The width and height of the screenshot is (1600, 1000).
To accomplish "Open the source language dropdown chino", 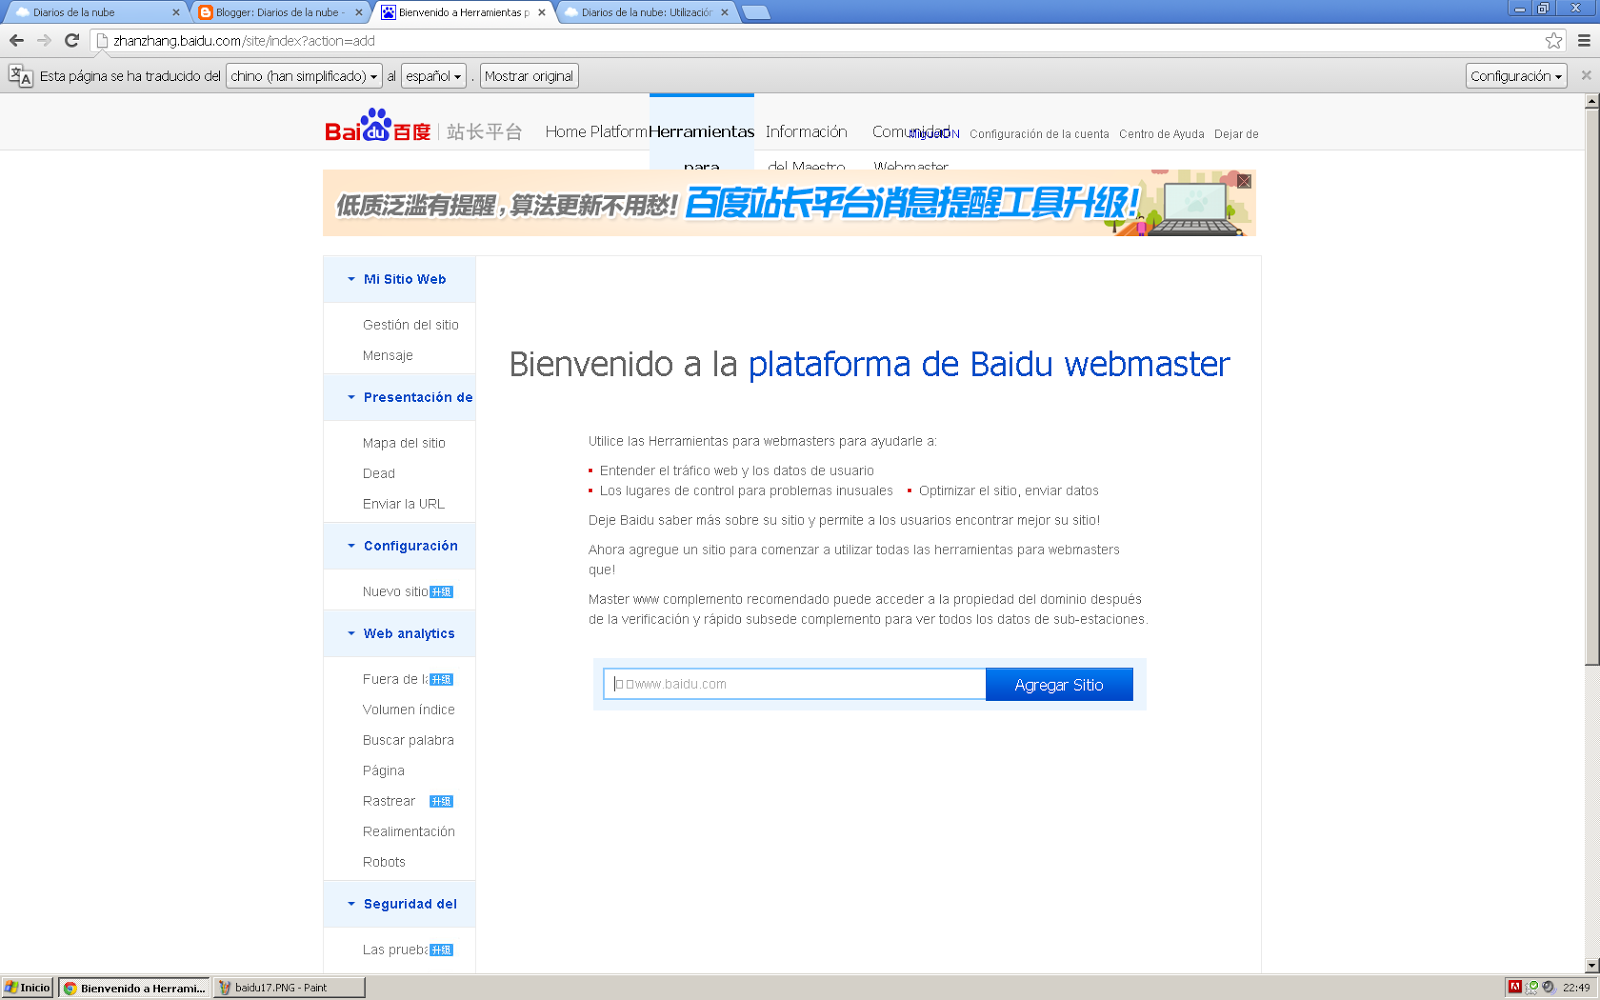I will tap(304, 76).
